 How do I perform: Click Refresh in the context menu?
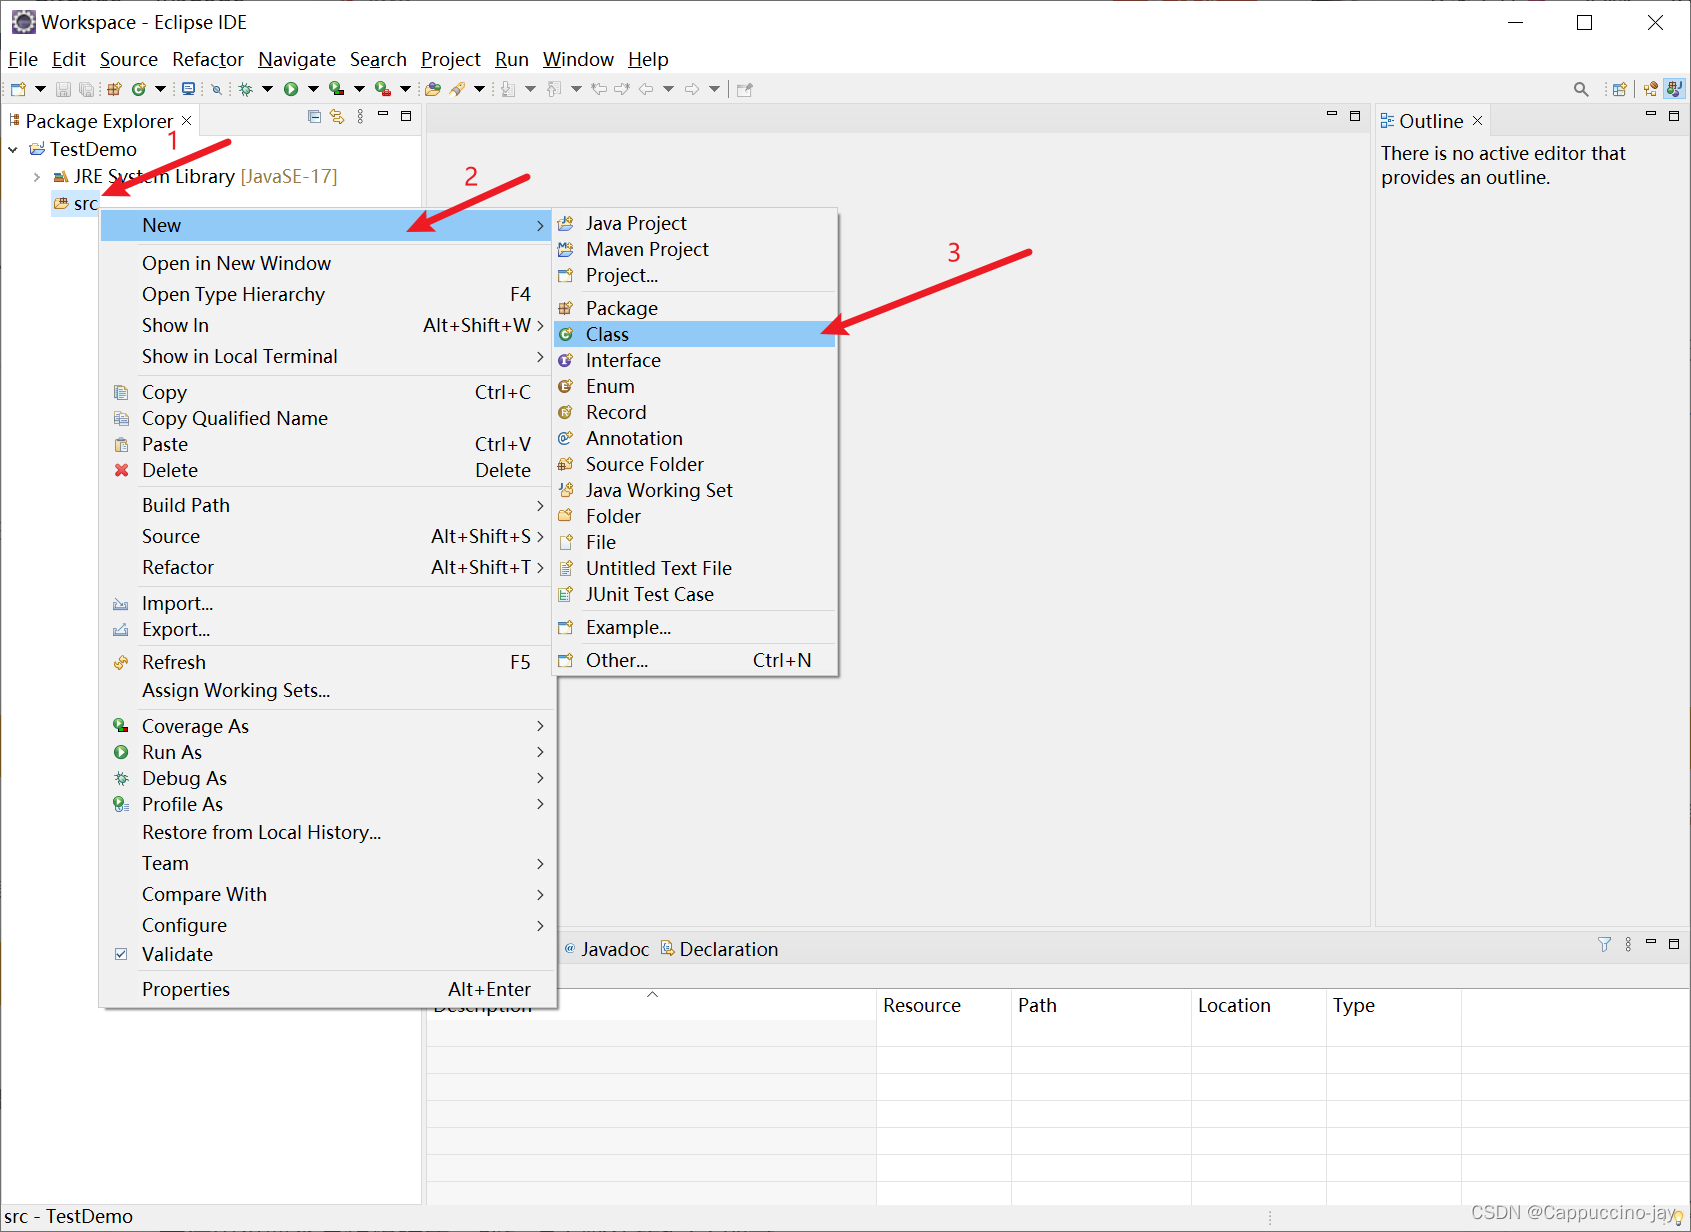(327, 662)
